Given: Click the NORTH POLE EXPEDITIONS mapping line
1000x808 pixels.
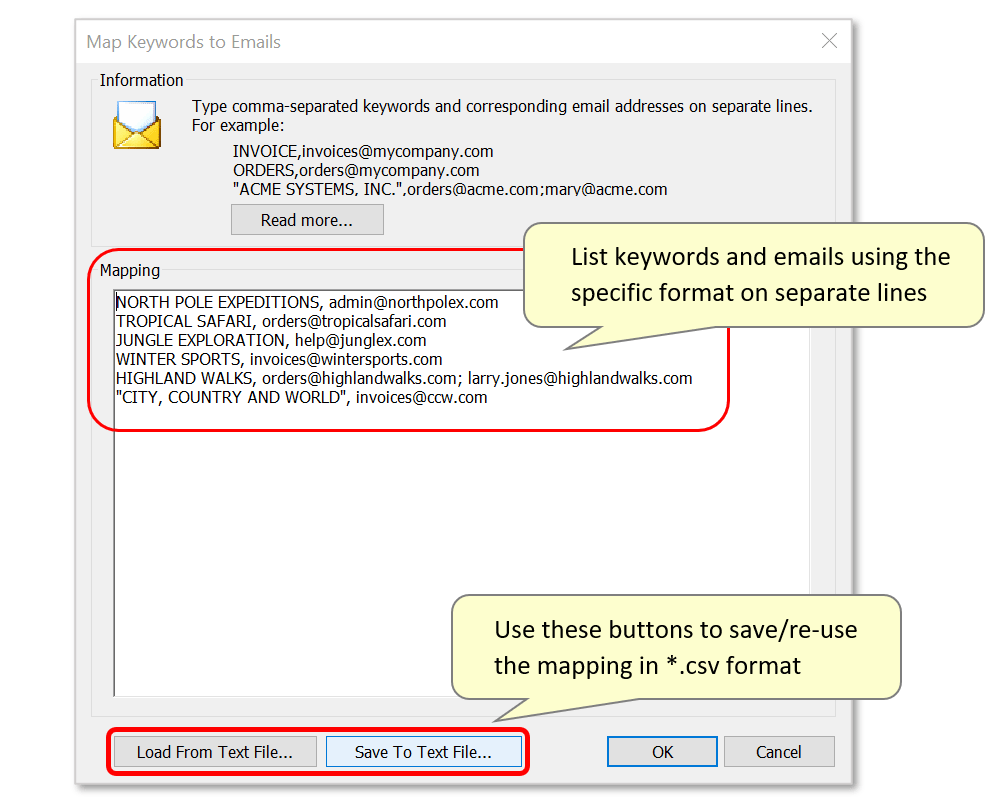Looking at the screenshot, I should tap(307, 302).
